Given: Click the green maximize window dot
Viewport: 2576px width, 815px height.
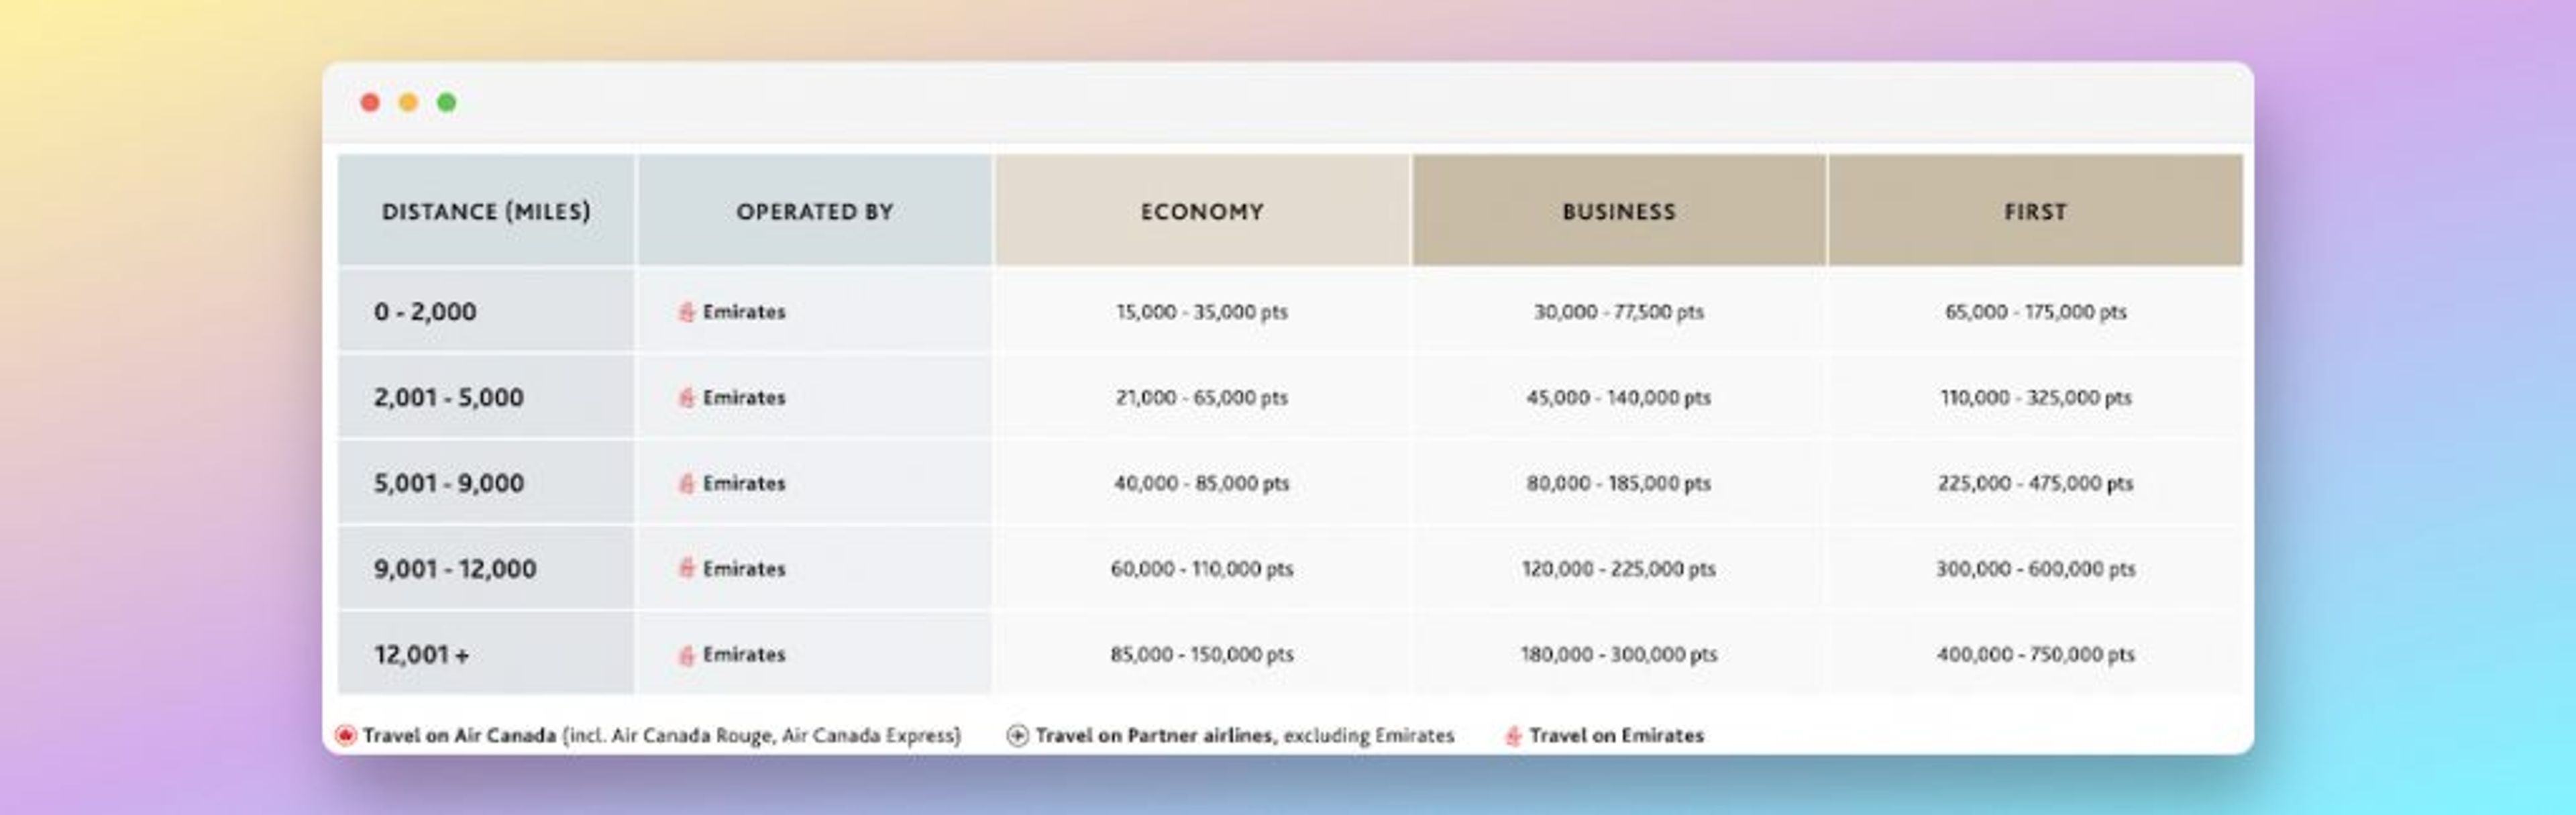Looking at the screenshot, I should [x=447, y=102].
